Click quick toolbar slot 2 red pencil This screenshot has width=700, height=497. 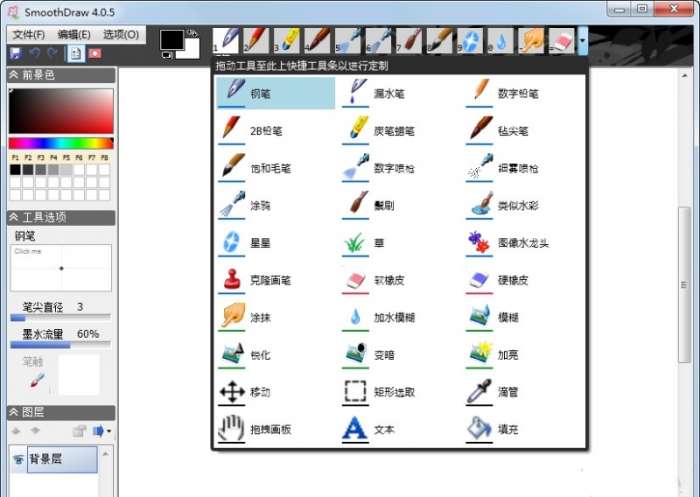click(x=256, y=41)
